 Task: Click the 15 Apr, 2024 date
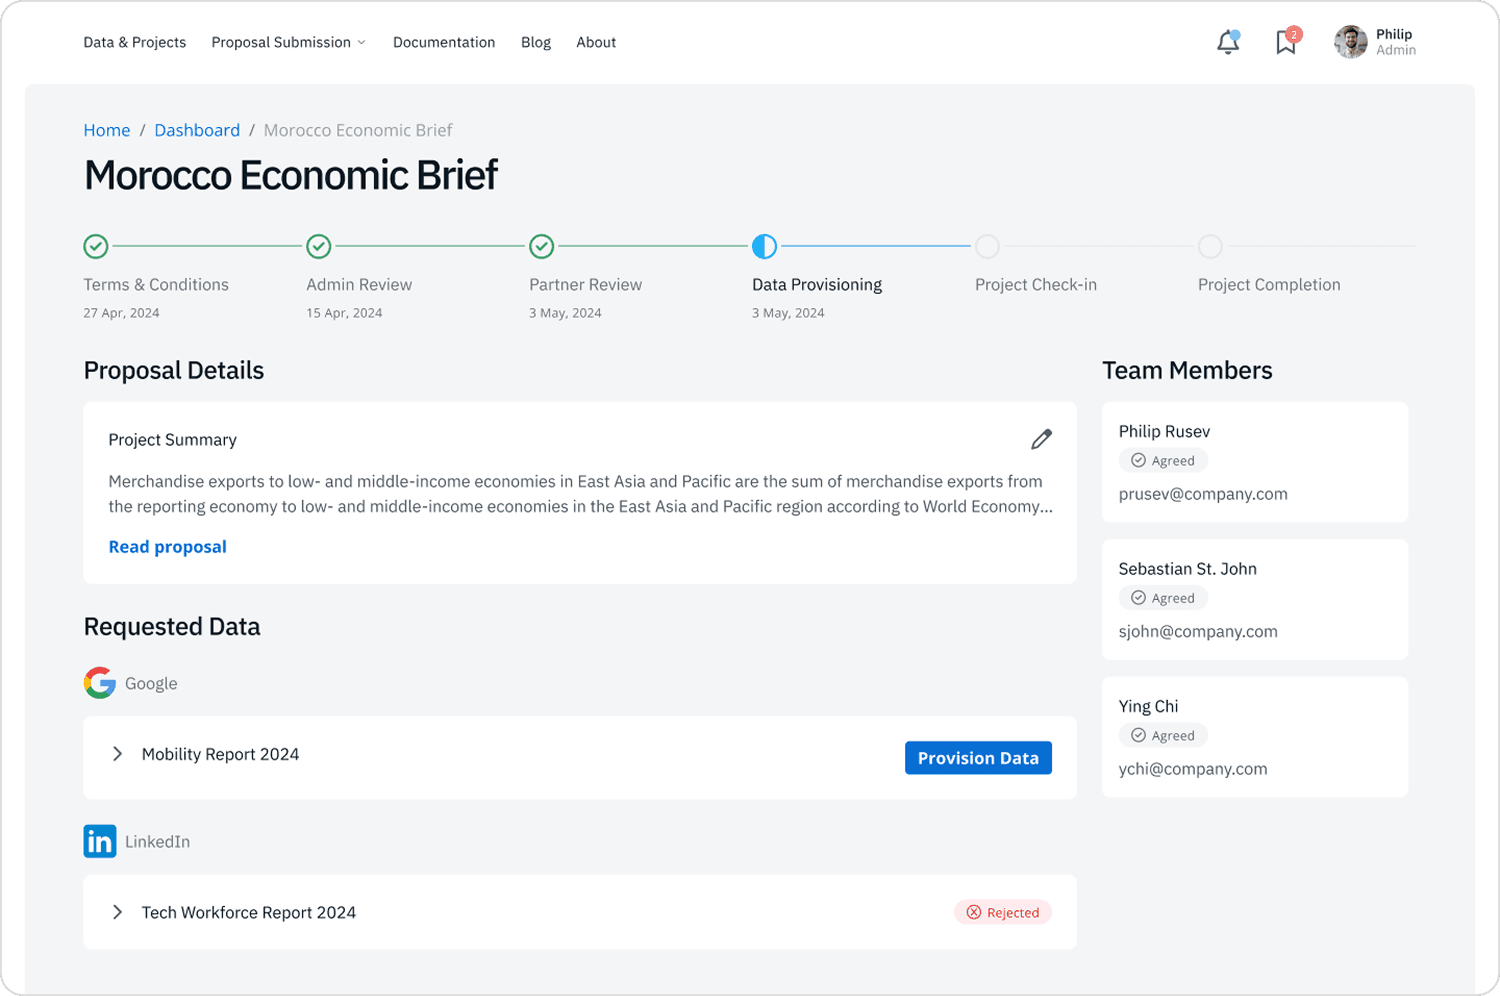point(344,313)
